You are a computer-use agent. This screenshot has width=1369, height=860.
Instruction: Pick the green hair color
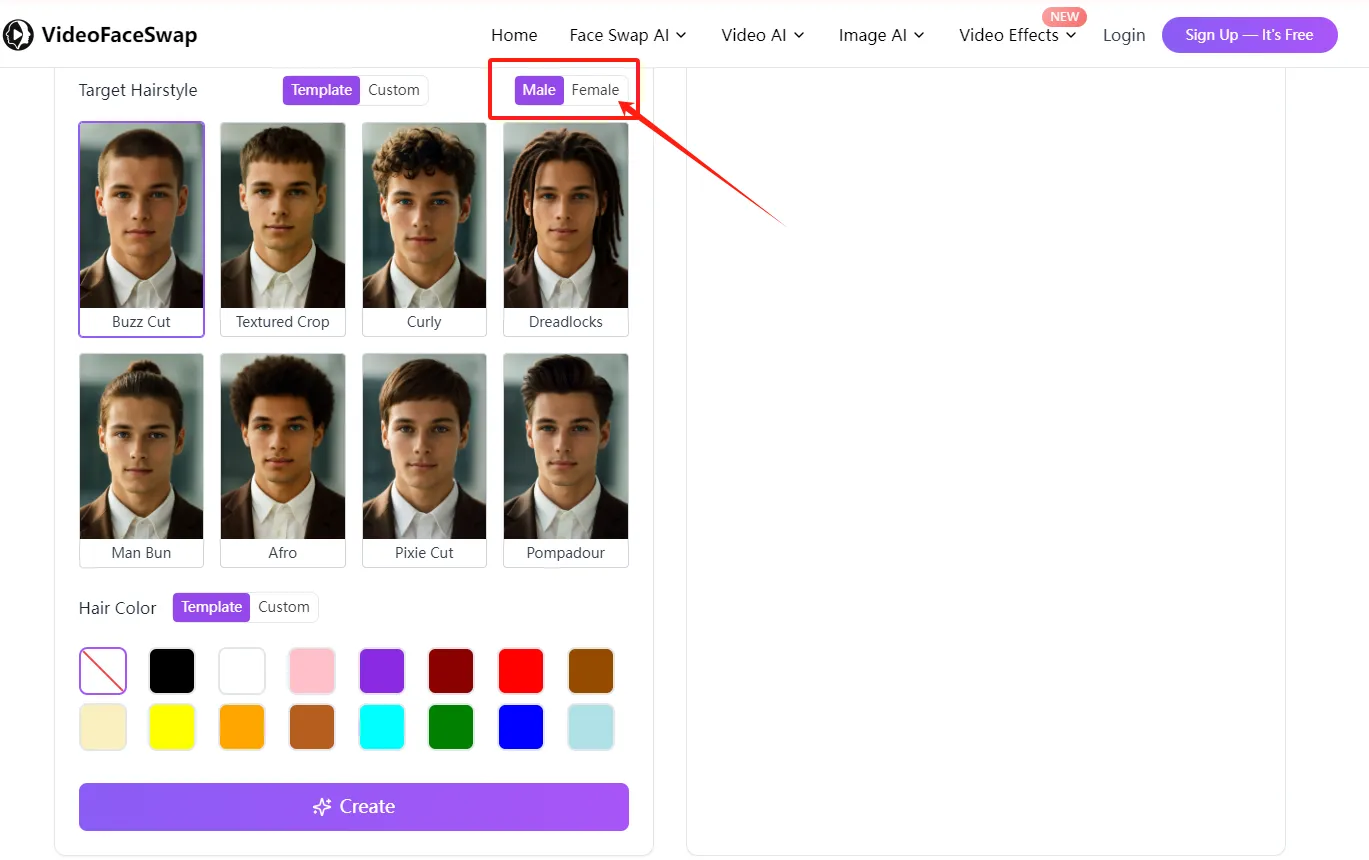(451, 727)
